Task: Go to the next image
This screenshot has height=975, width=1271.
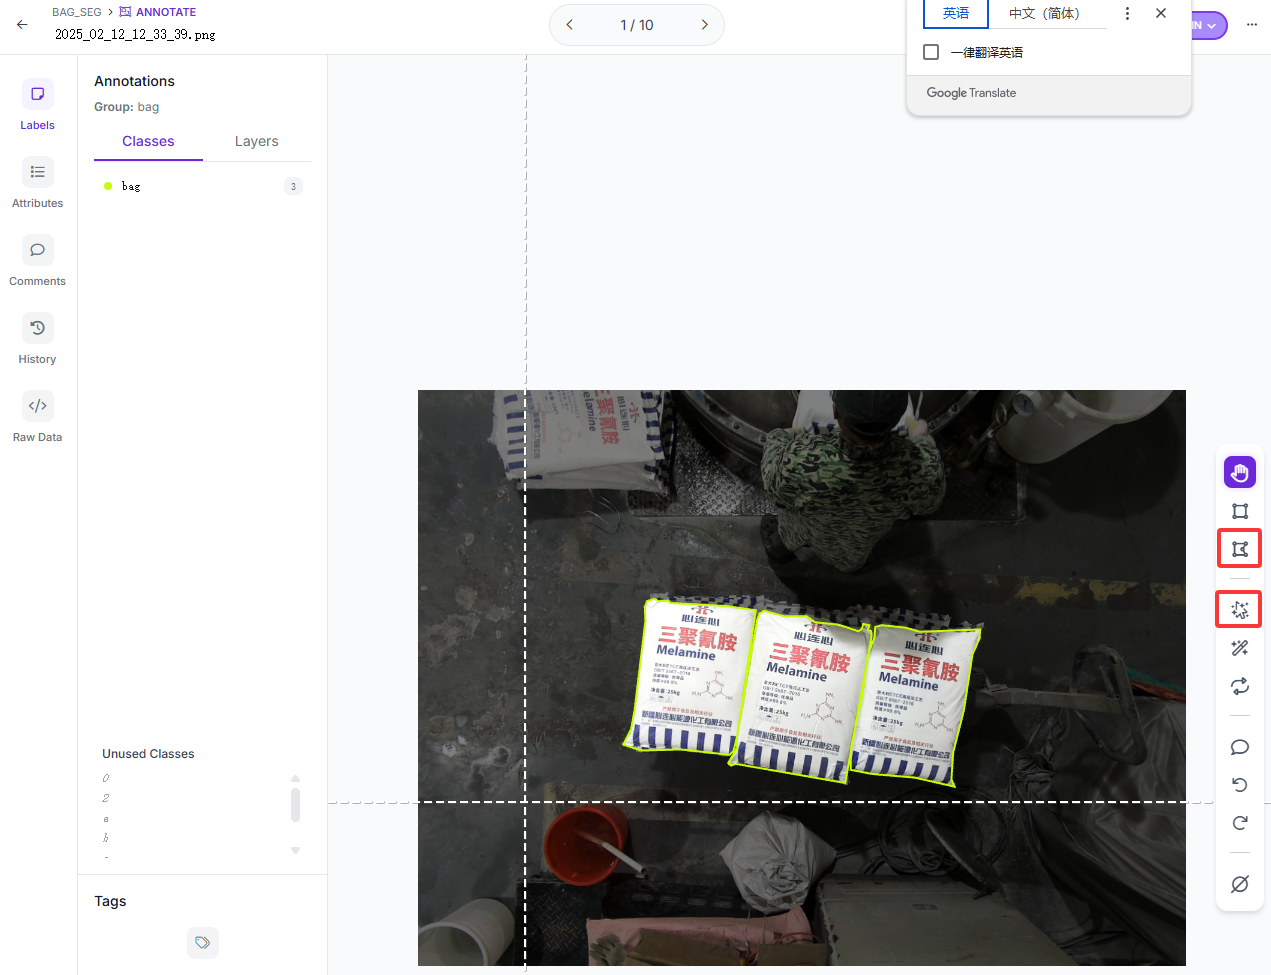Action: click(704, 25)
